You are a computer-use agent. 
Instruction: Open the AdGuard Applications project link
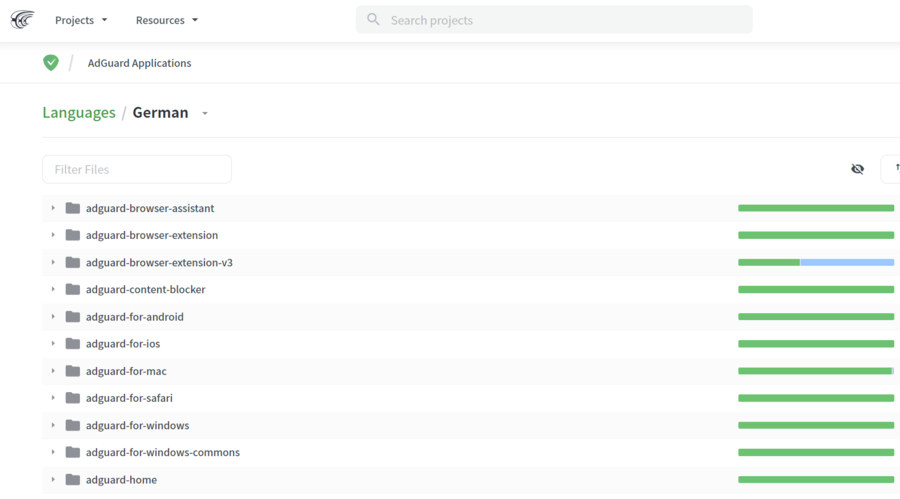(x=139, y=63)
